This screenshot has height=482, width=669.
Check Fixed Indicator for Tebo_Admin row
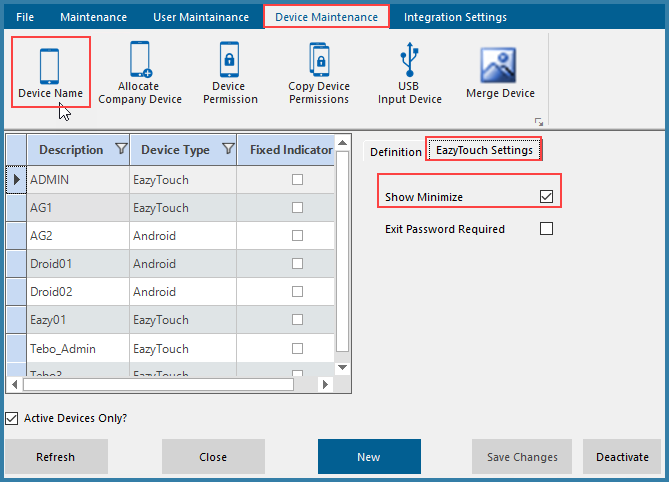click(x=297, y=349)
